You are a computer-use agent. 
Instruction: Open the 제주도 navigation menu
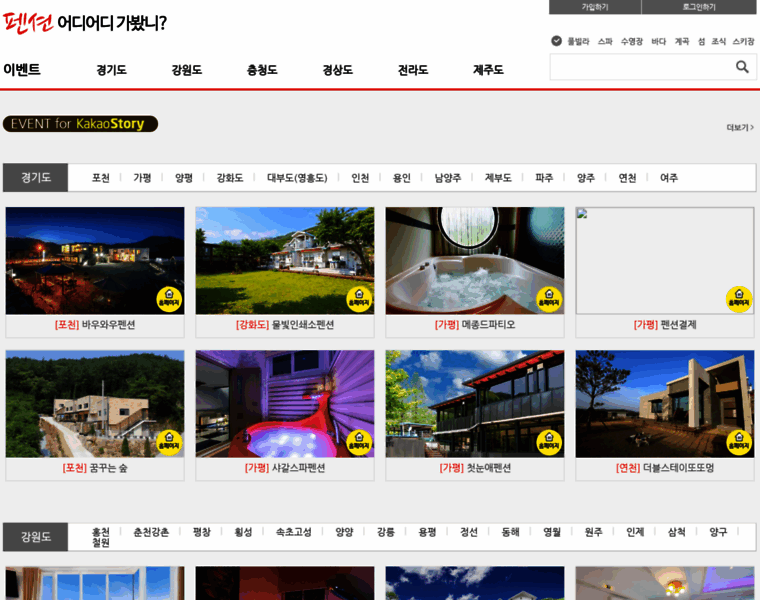tap(489, 70)
